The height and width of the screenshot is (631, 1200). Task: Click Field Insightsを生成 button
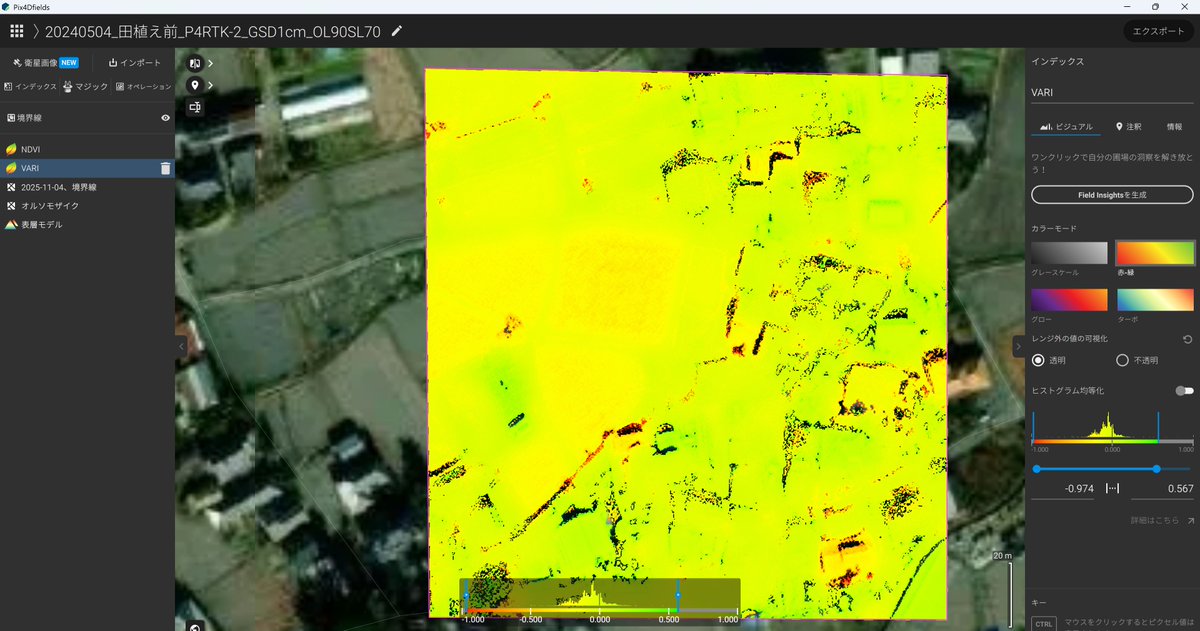[x=1112, y=194]
